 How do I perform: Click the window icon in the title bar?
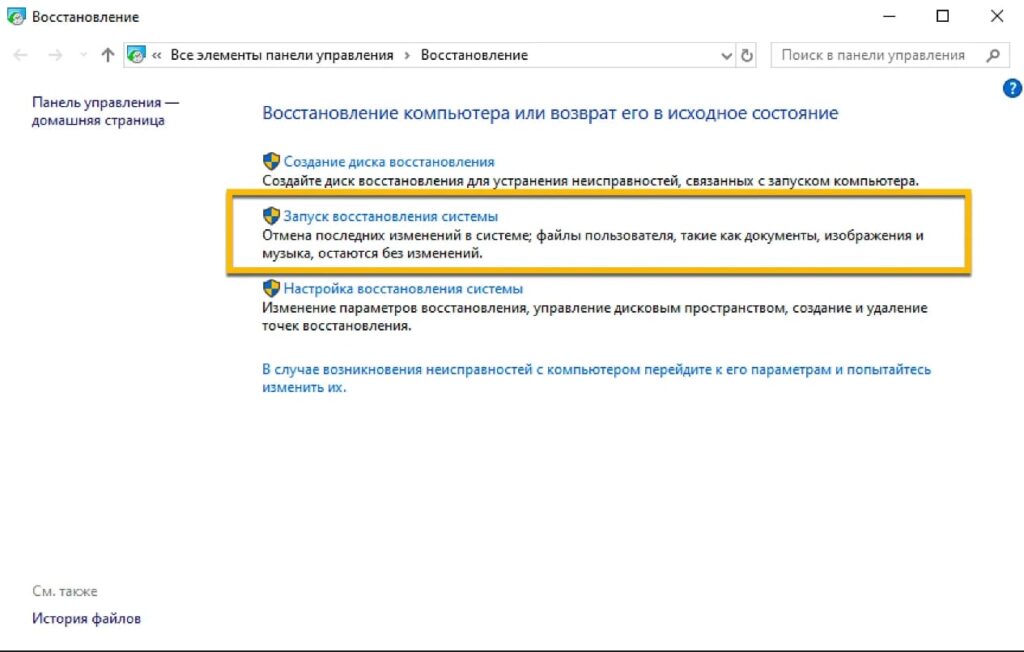click(x=16, y=16)
